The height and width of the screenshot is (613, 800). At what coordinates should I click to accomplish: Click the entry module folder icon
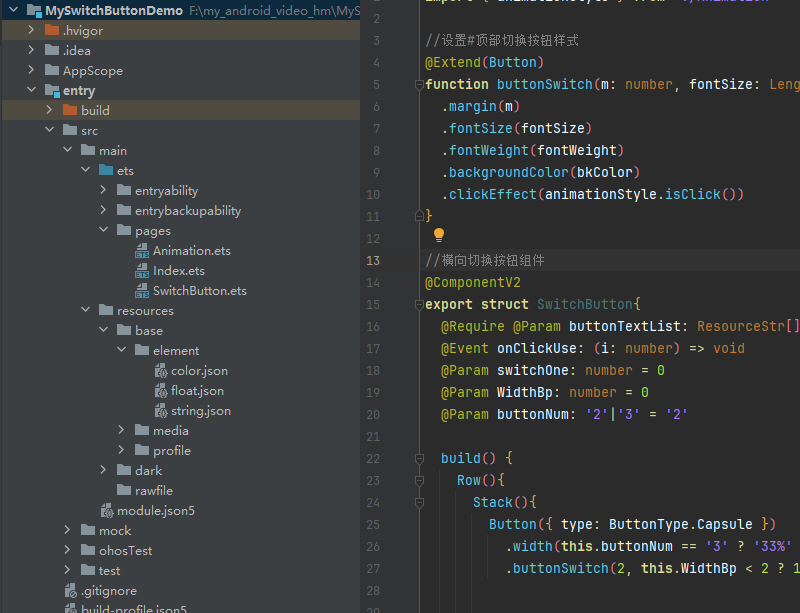pyautogui.click(x=52, y=91)
